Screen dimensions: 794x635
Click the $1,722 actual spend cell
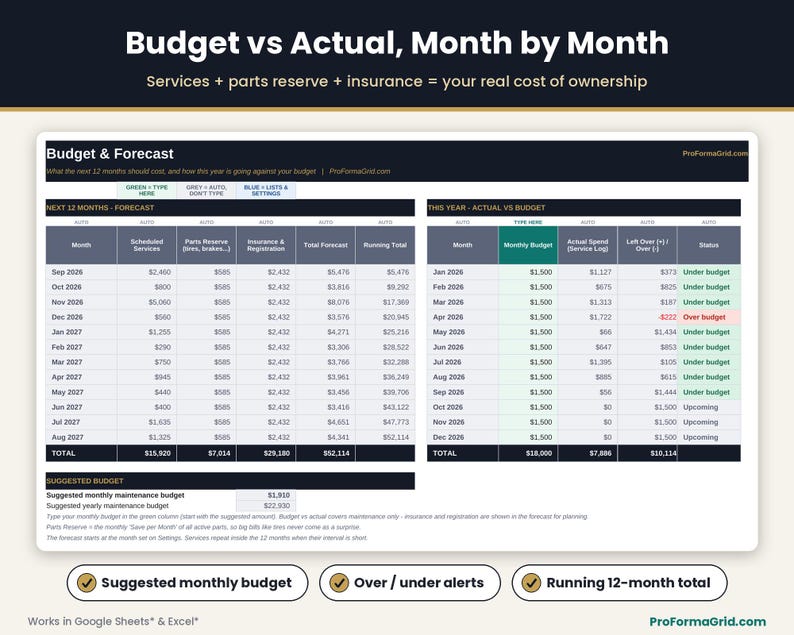pos(587,317)
